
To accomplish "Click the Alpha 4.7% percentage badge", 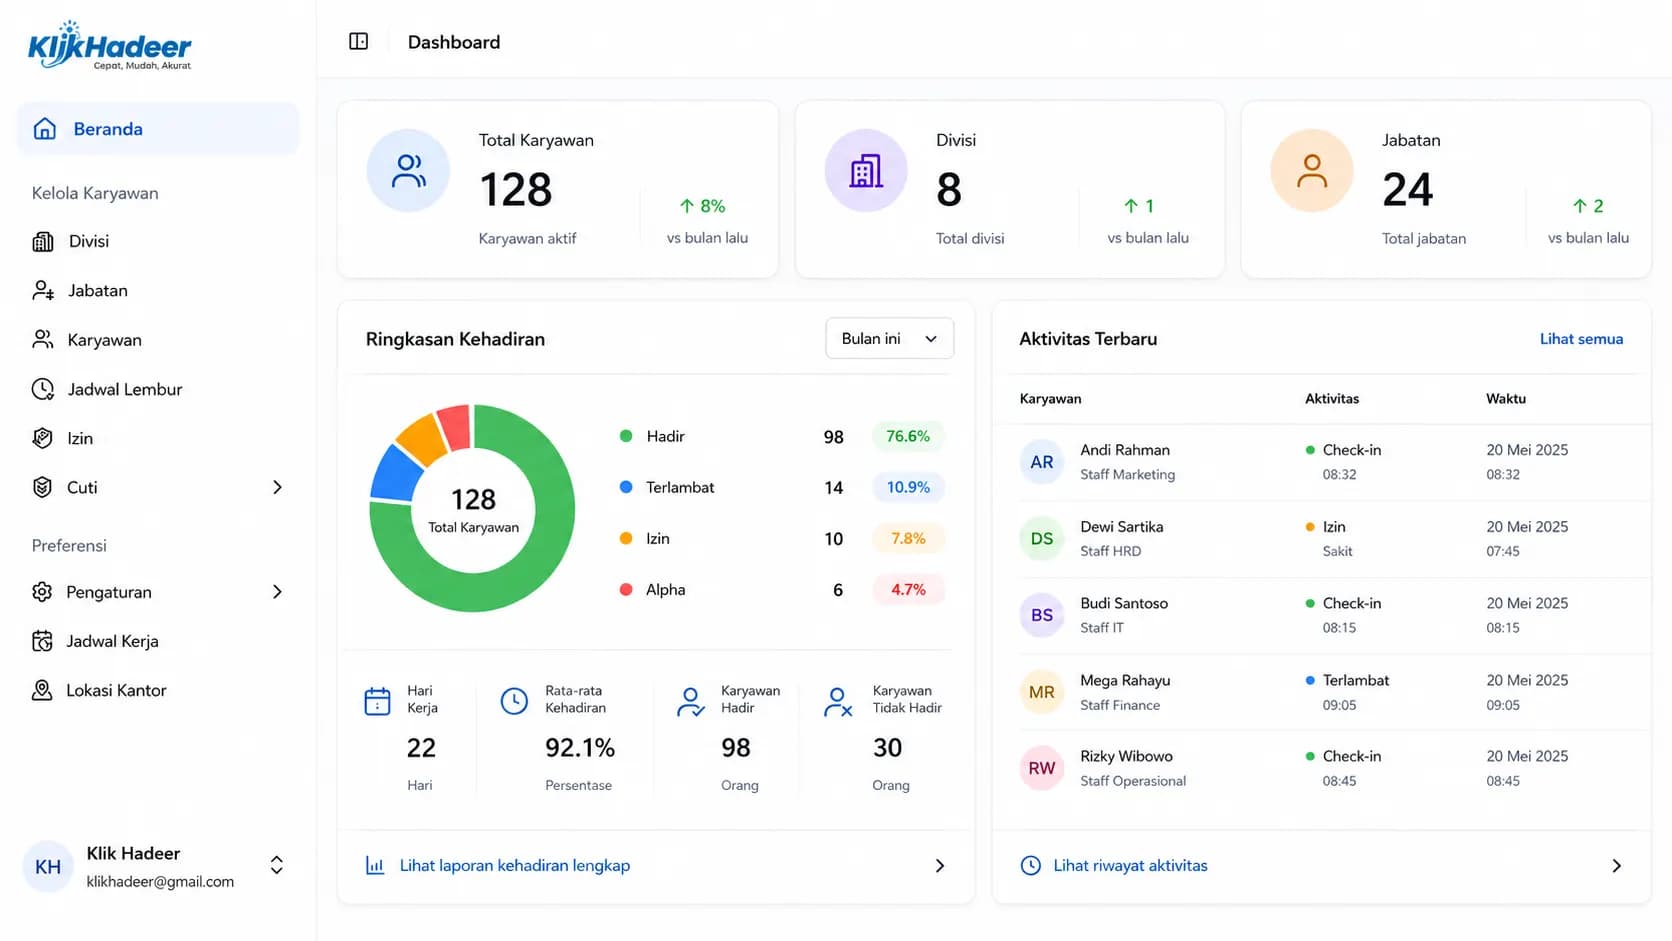I will point(908,589).
